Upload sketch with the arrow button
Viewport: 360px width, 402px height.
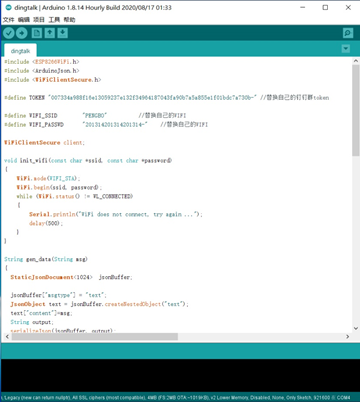pyautogui.click(x=22, y=33)
